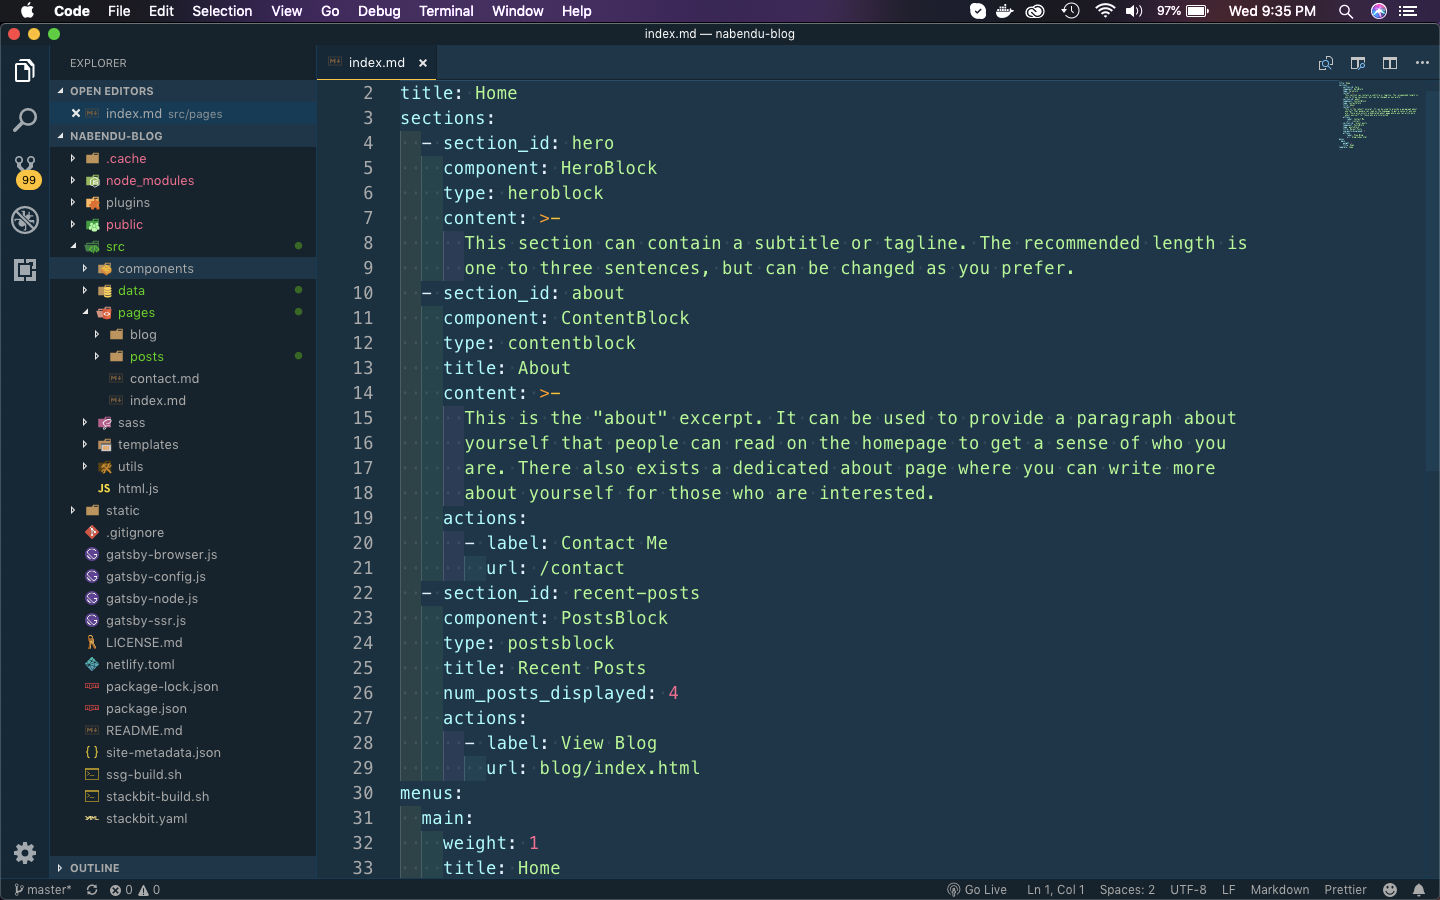Open the Terminal menu

446,11
